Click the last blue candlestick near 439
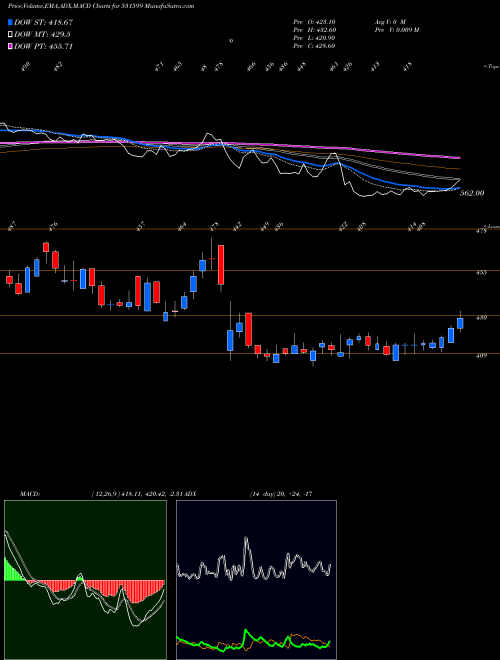500x660 pixels. click(x=460, y=323)
